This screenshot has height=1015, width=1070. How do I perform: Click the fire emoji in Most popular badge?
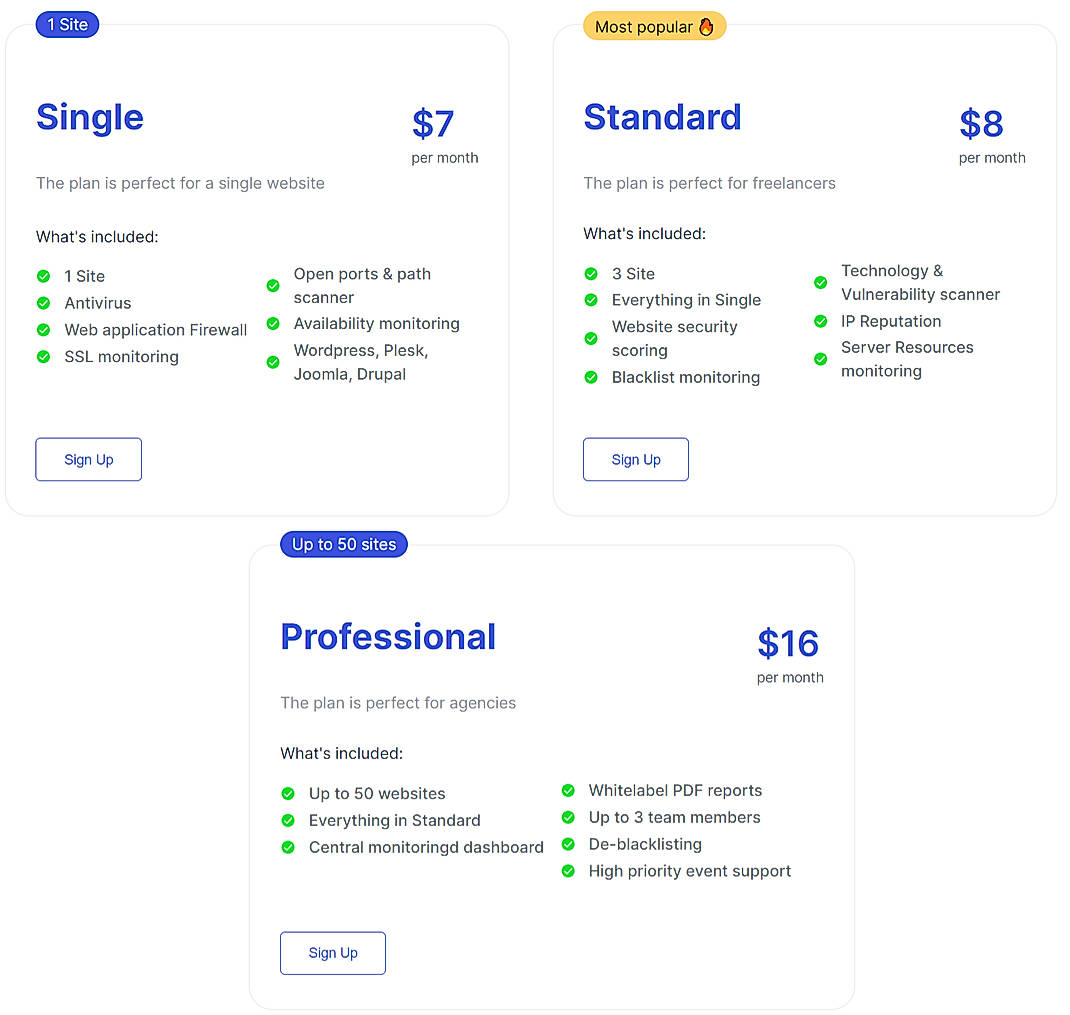coord(706,27)
